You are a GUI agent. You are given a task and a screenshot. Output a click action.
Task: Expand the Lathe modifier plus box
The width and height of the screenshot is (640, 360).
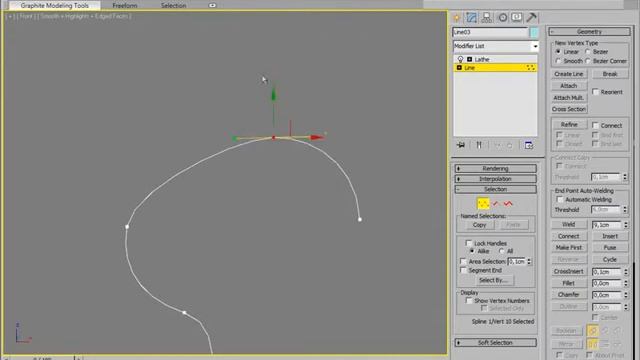(469, 59)
